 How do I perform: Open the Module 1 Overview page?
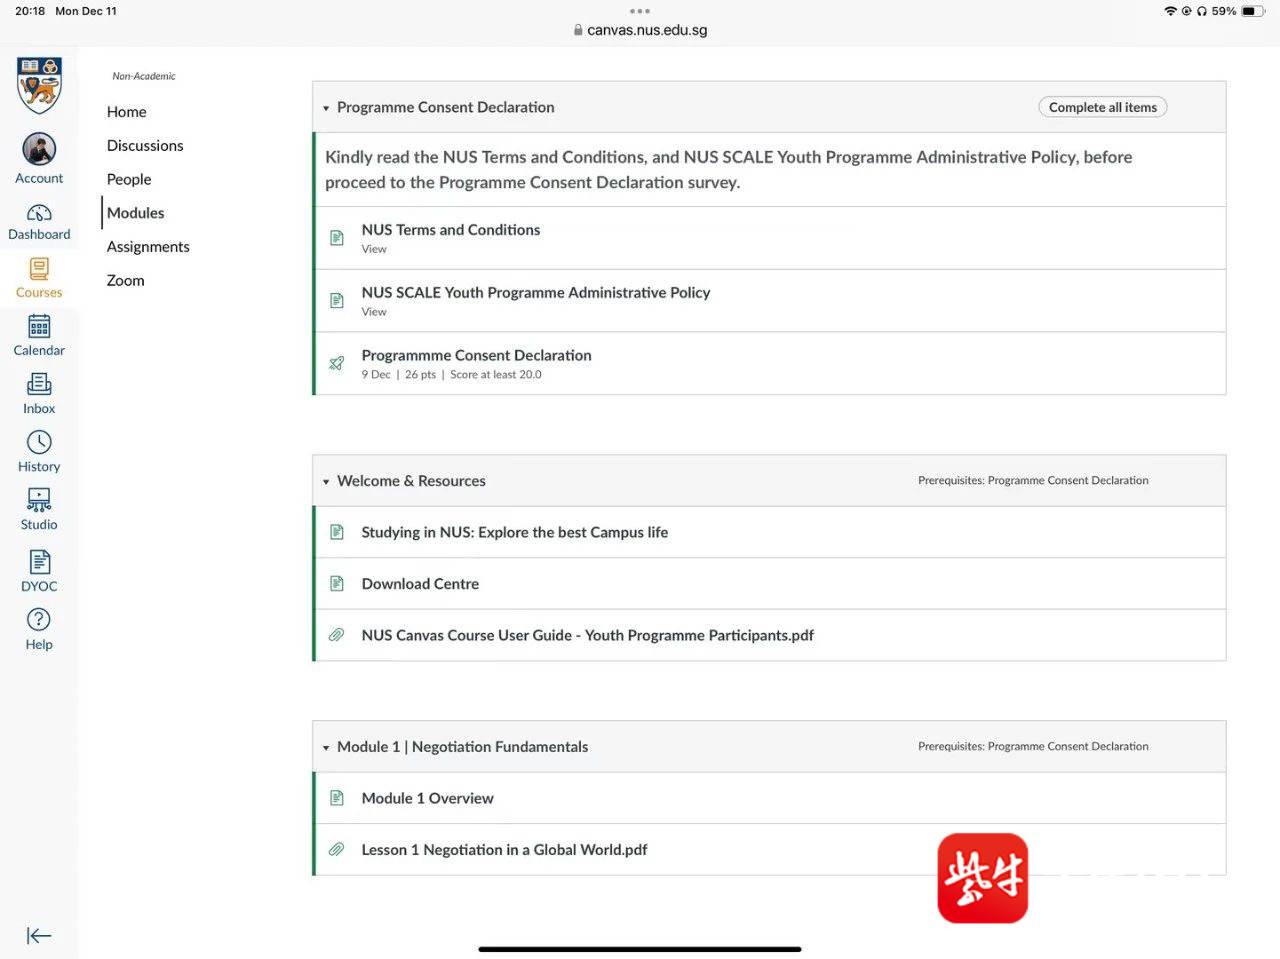pyautogui.click(x=427, y=798)
